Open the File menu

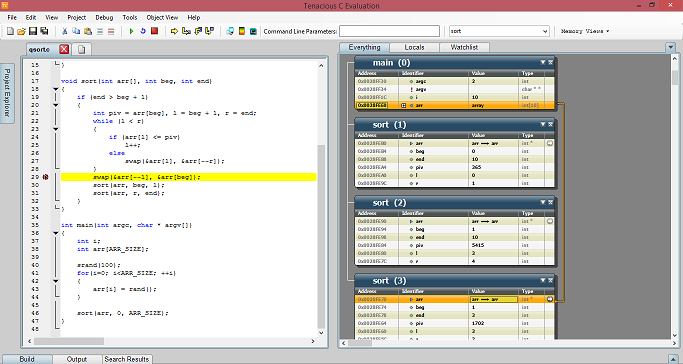click(12, 17)
